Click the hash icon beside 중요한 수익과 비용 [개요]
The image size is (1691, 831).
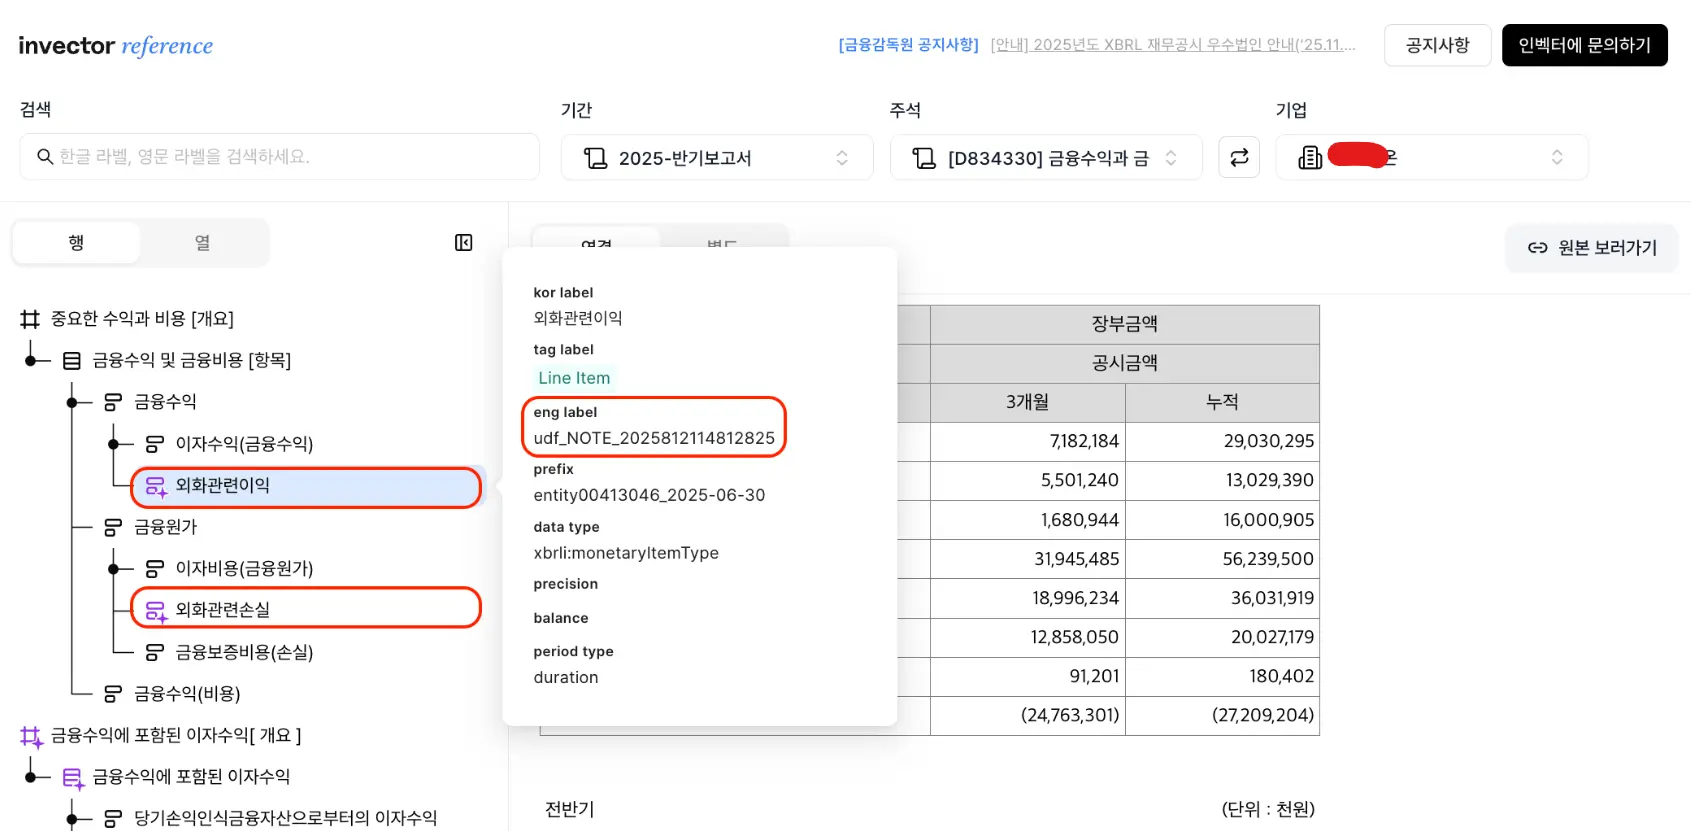tap(30, 319)
